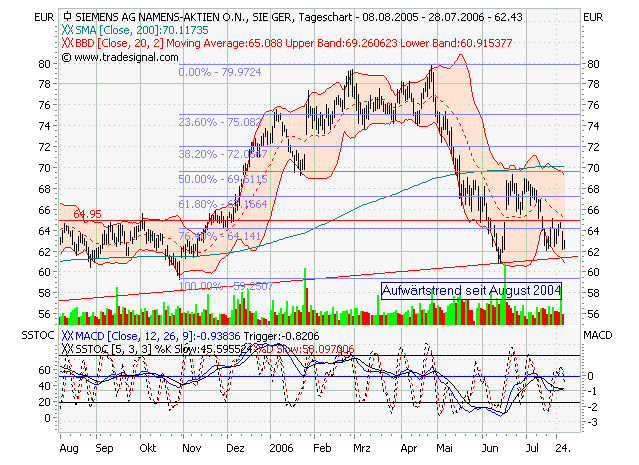Click the '0.00% - 79.9724' Fibonacci label
639x465 pixels.
point(220,72)
